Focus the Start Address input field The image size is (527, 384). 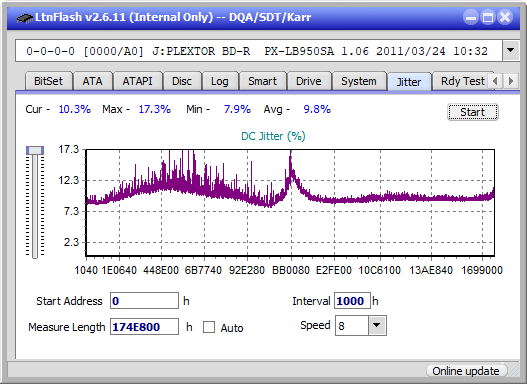click(144, 301)
